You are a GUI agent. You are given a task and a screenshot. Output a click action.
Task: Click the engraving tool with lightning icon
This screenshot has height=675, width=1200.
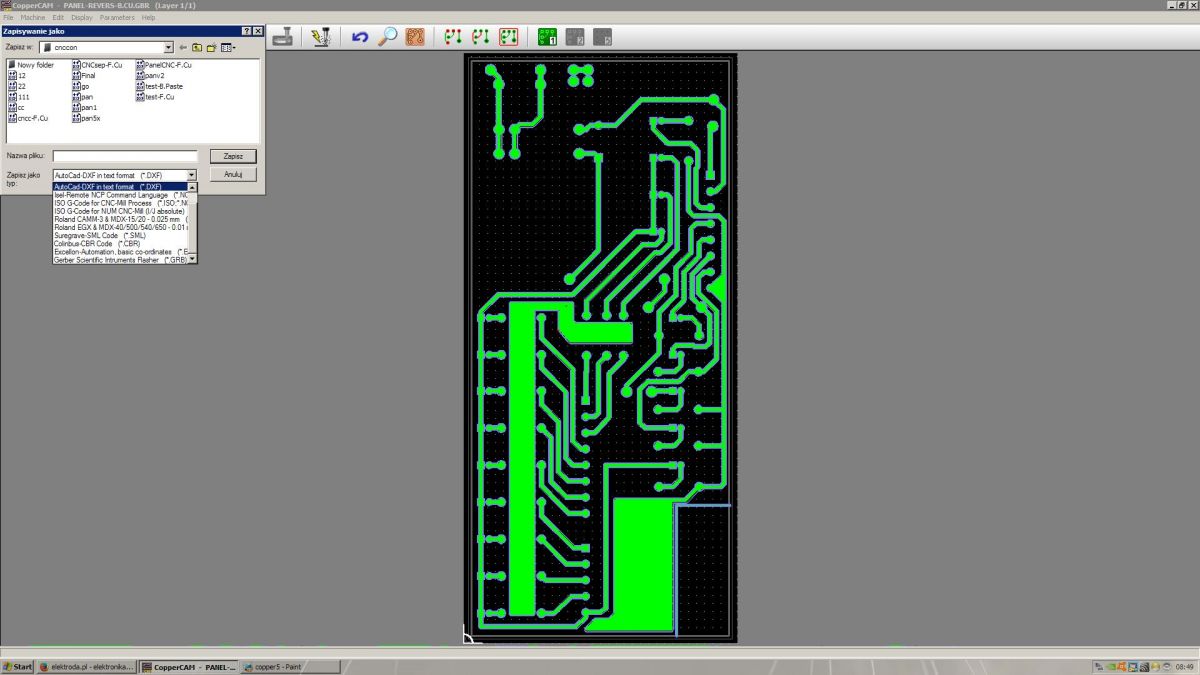(320, 37)
